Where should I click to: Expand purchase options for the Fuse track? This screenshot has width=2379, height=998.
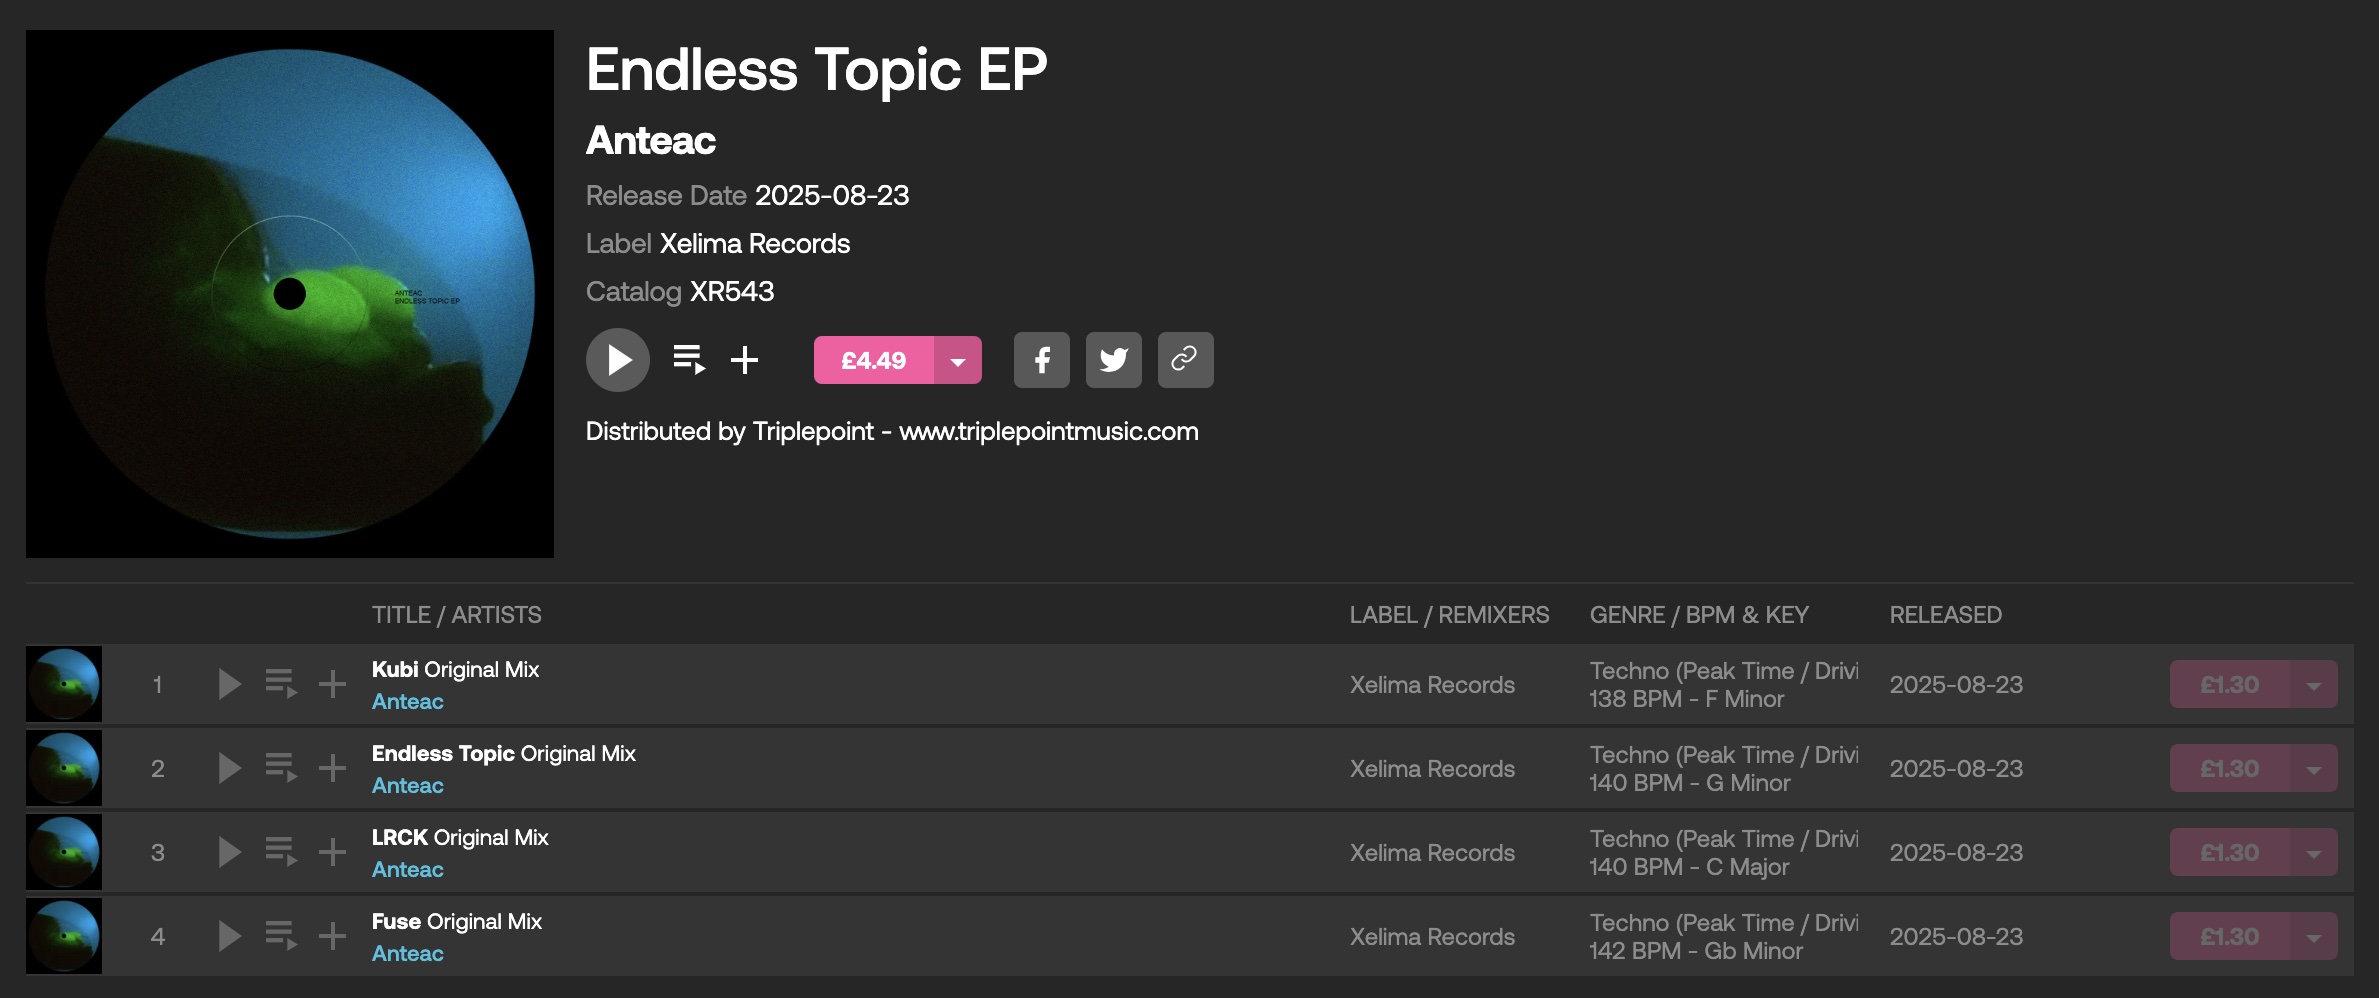[x=2313, y=937]
